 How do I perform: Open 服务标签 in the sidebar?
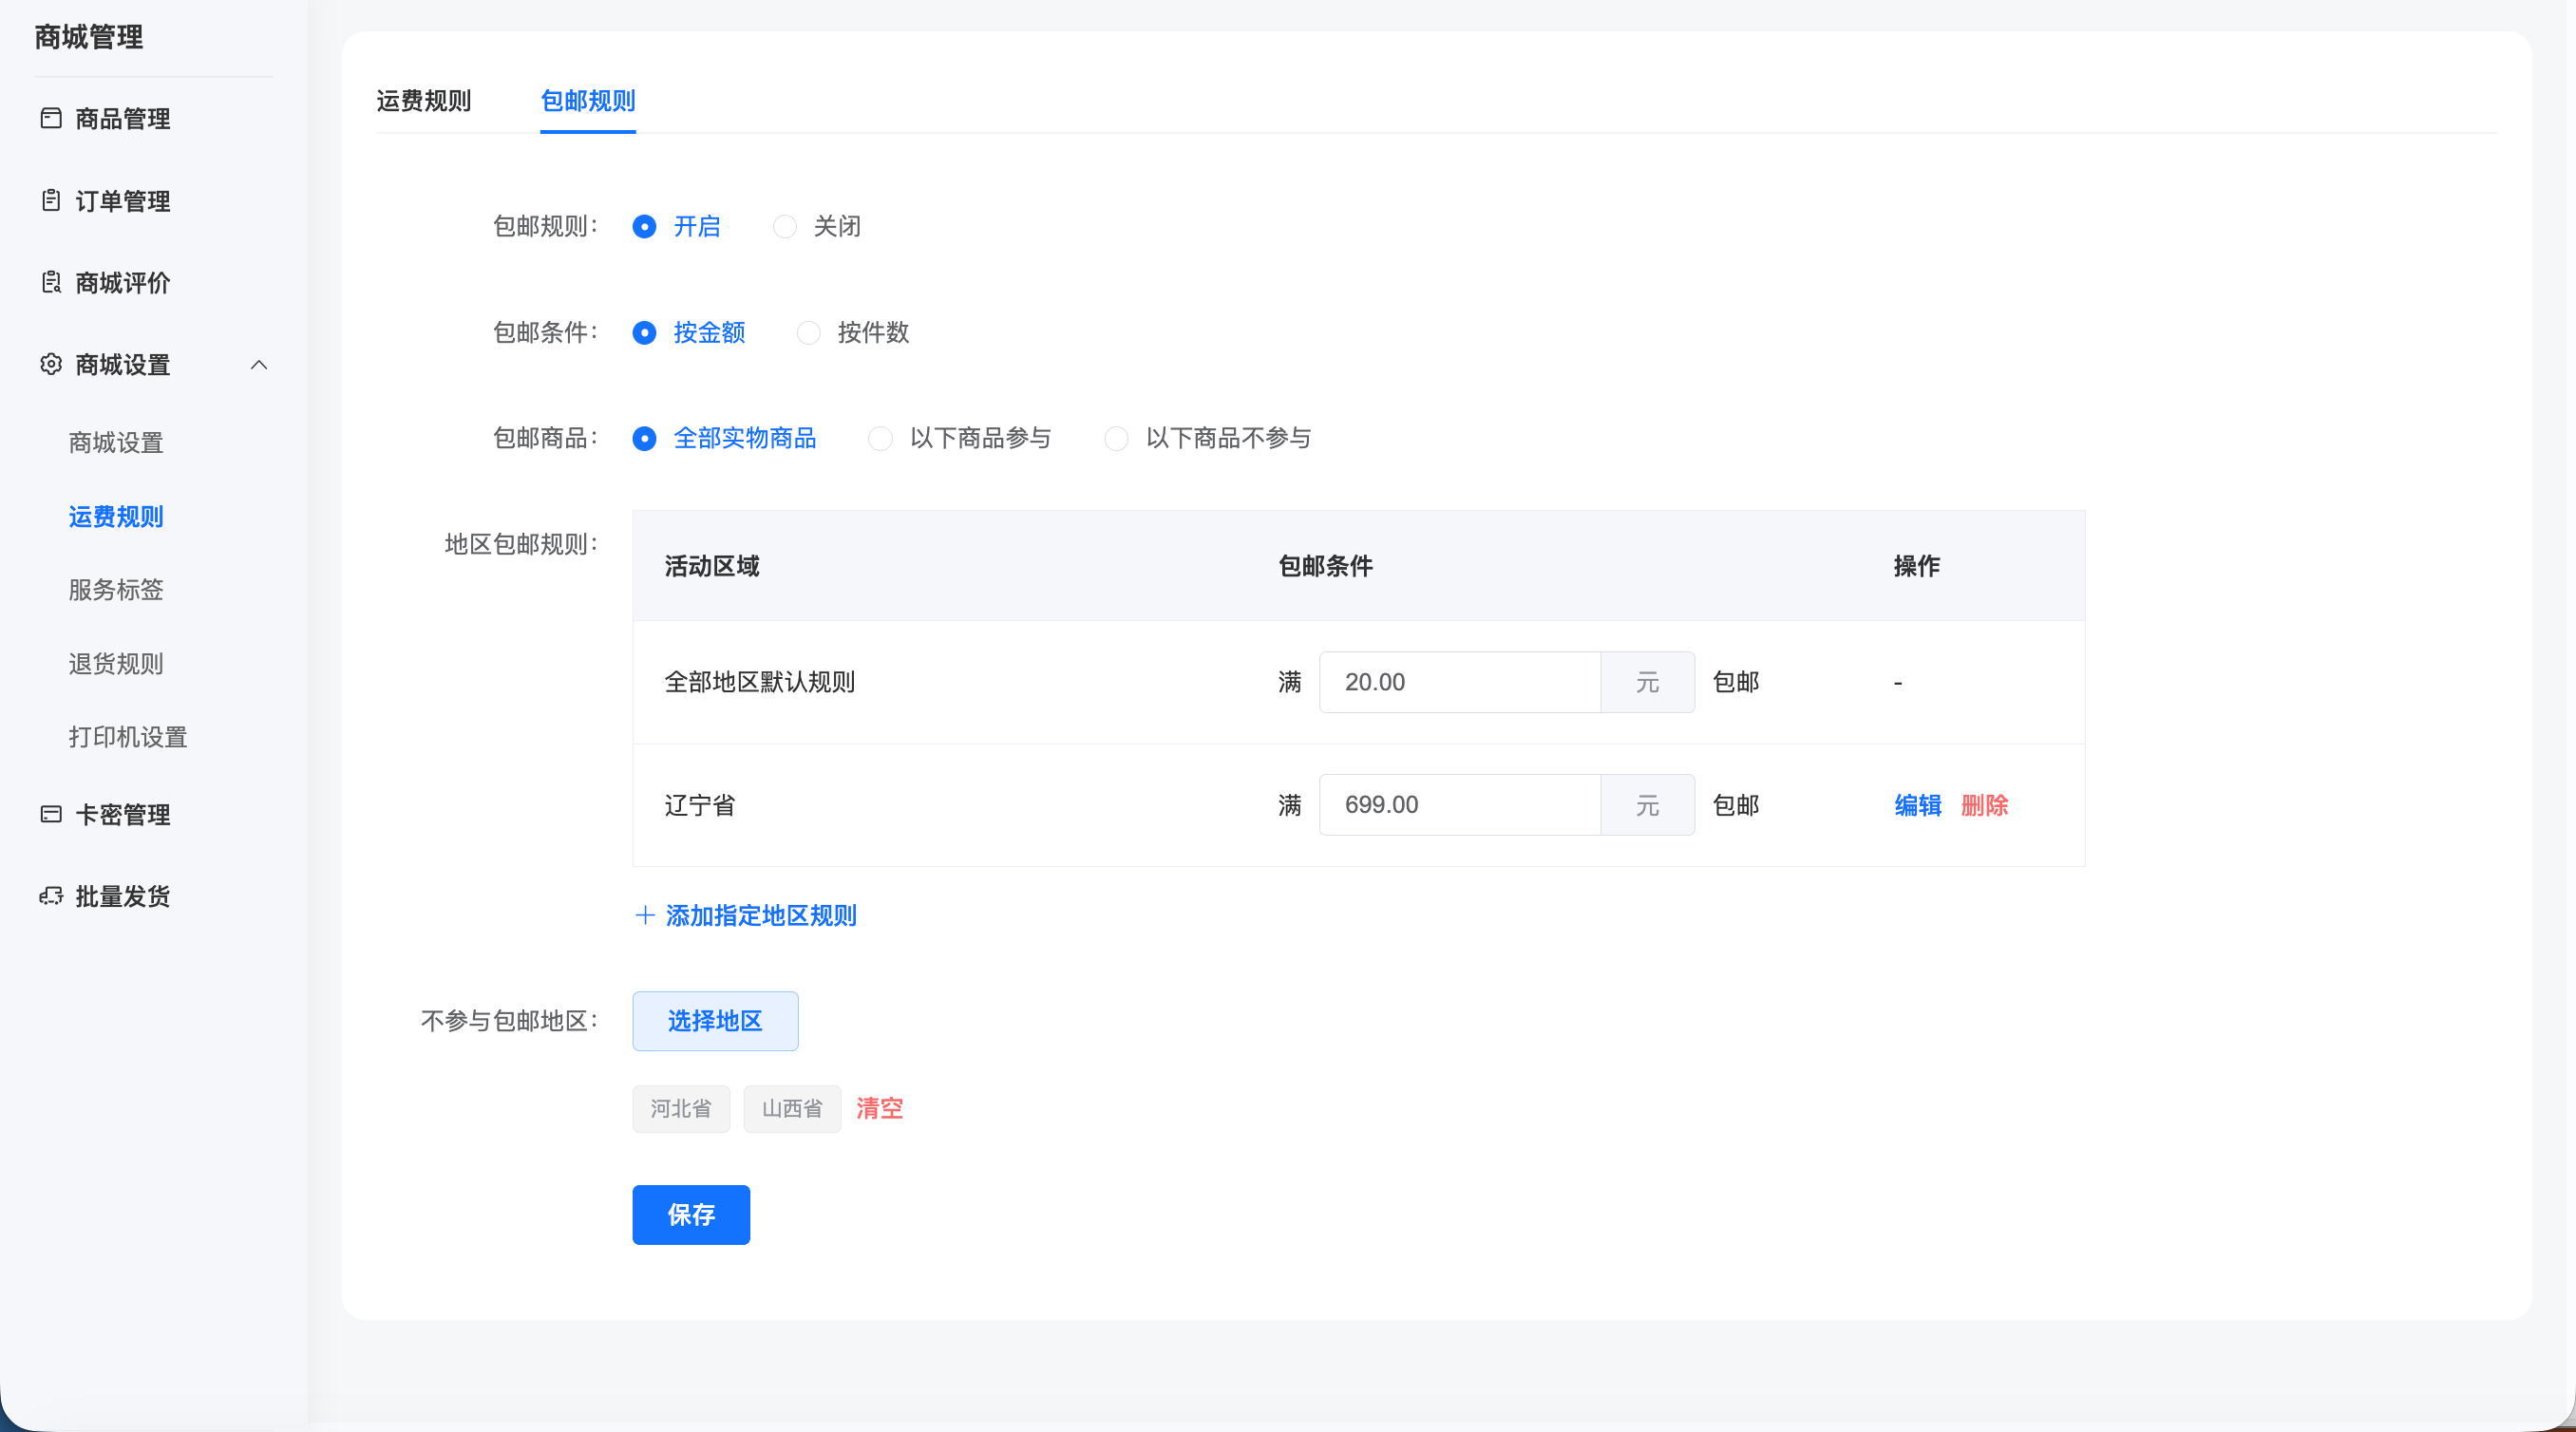tap(116, 589)
